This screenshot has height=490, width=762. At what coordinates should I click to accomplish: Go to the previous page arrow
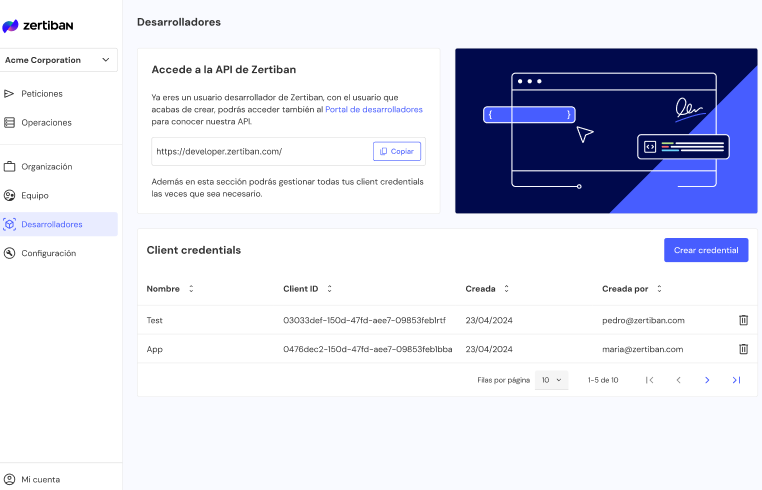pyautogui.click(x=678, y=380)
